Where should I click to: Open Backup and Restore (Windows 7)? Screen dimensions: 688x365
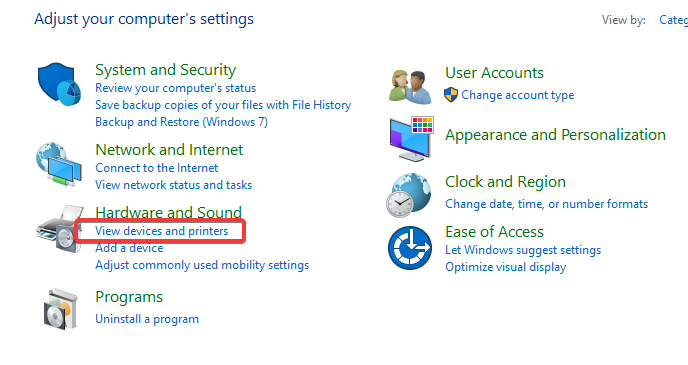(181, 122)
